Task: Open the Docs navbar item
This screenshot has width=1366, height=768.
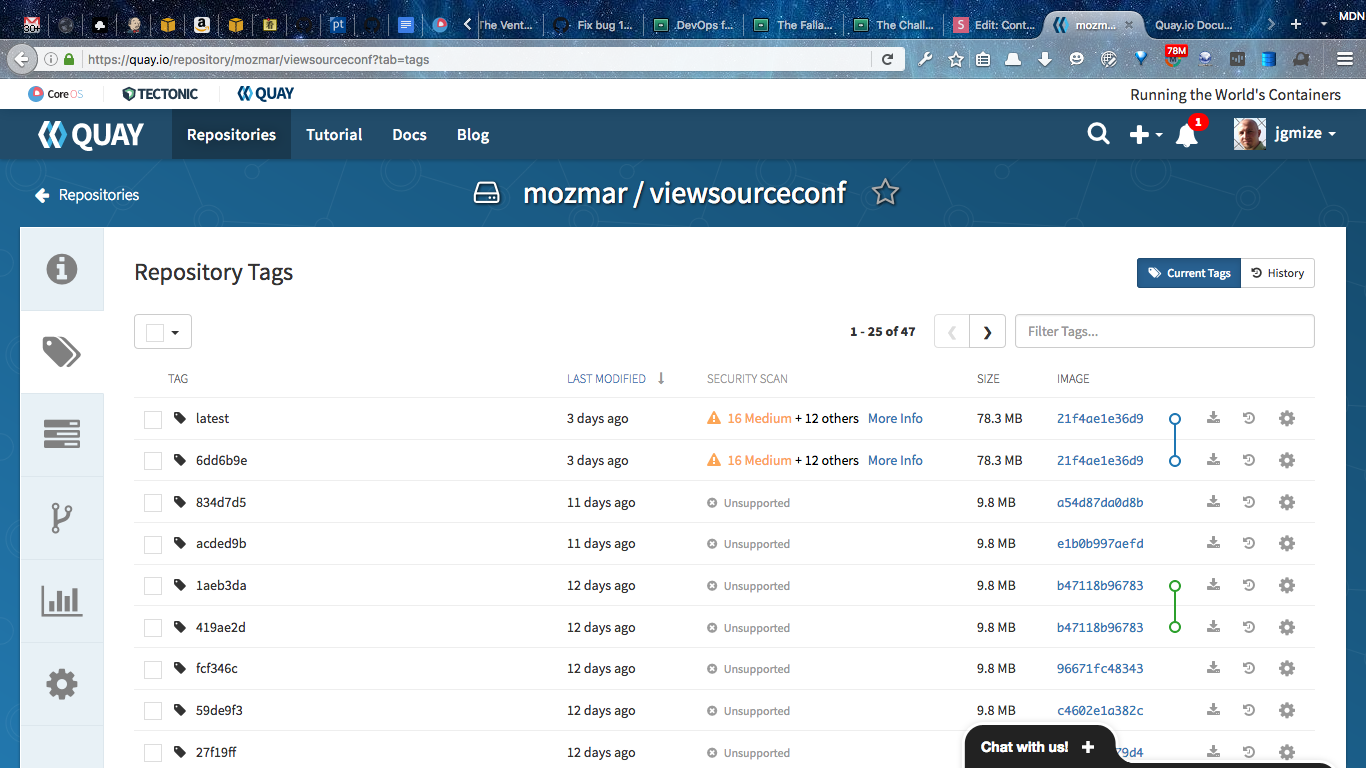Action: pyautogui.click(x=409, y=134)
